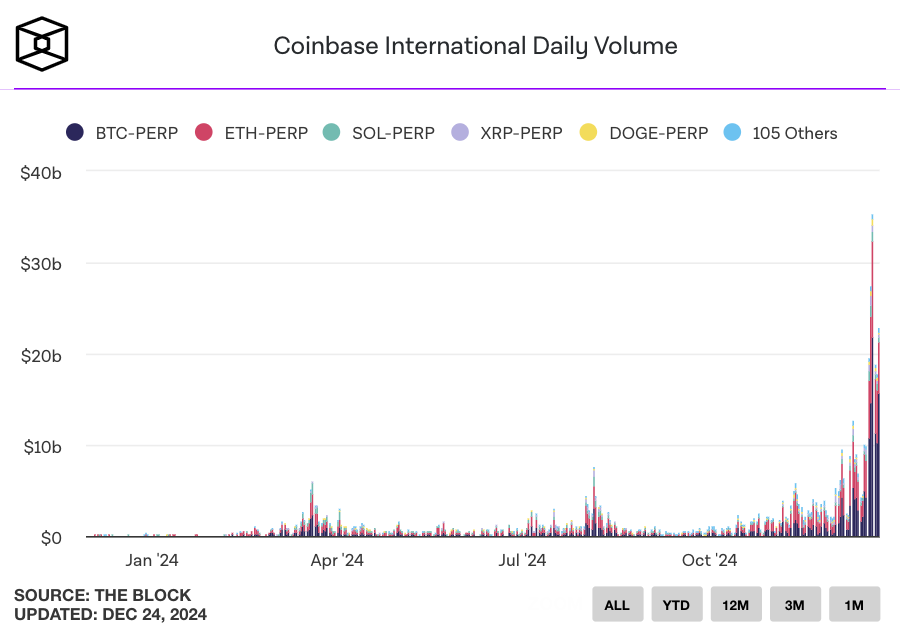900x634 pixels.
Task: Select the 1M range button
Action: point(854,605)
